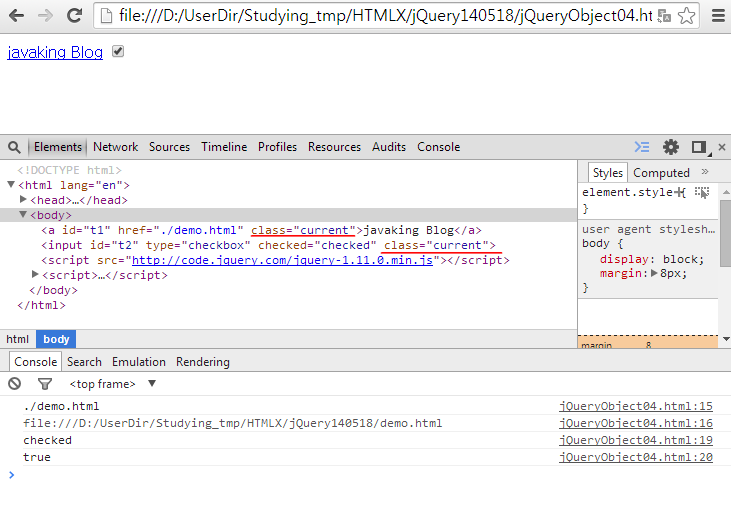Select the Computed sidebar tab
Image resolution: width=731 pixels, height=510 pixels.
pyautogui.click(x=661, y=173)
